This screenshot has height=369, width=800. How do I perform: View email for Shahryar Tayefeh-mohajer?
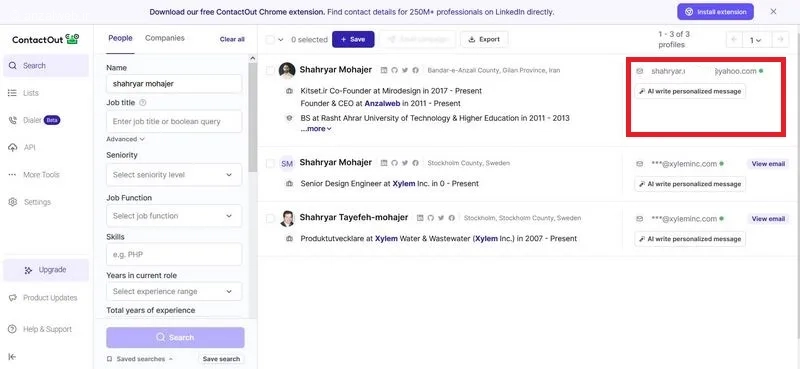[x=768, y=219]
